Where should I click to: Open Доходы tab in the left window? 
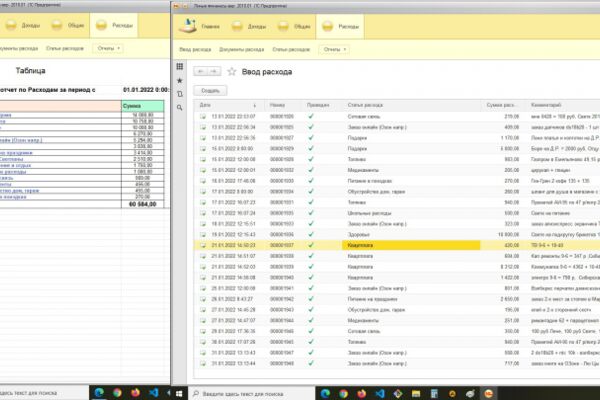pos(23,25)
